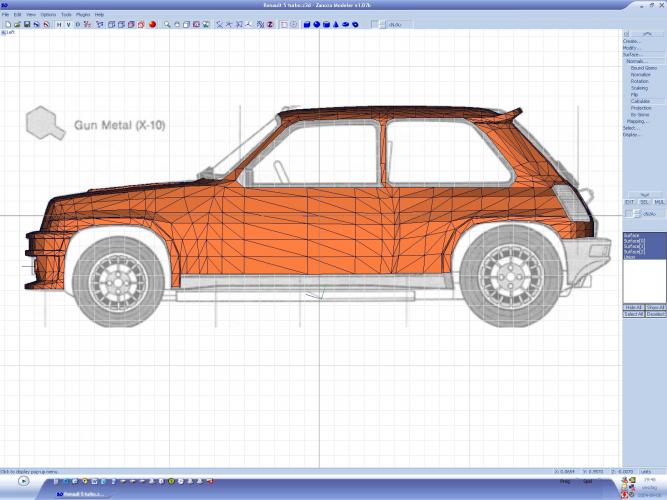Click the Open file folder icon
This screenshot has height=500, width=667.
point(16,24)
